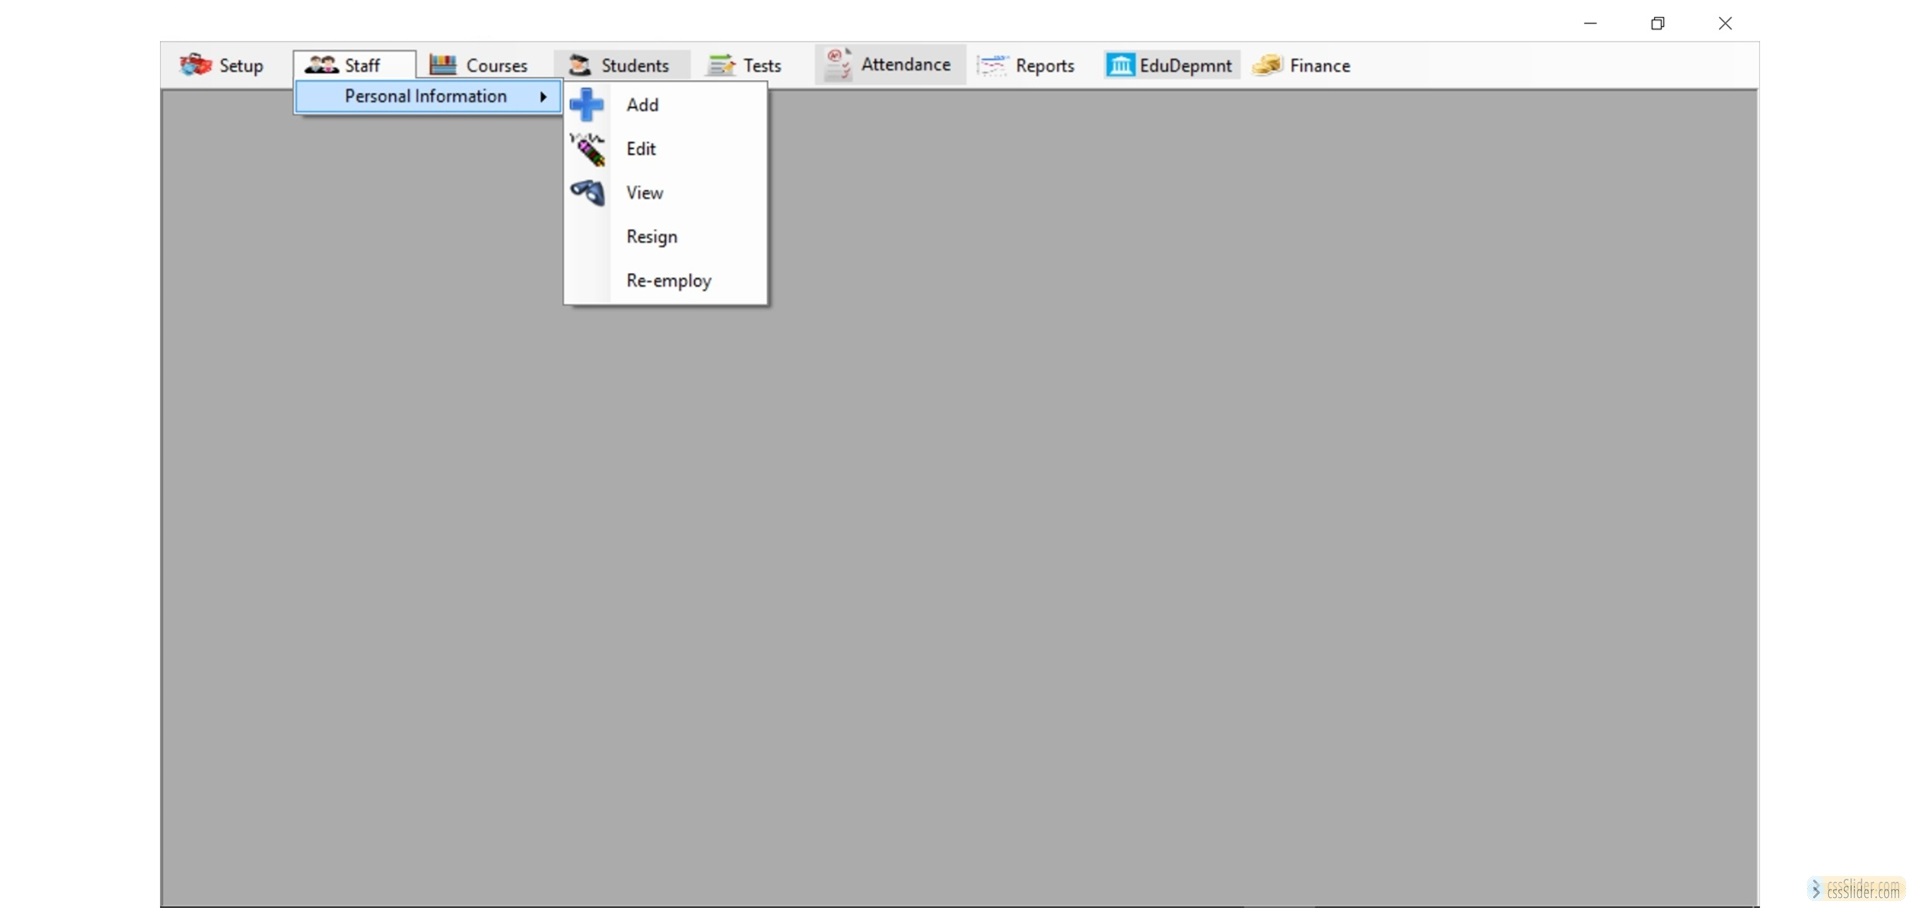Click the Staff people icon
This screenshot has height=915, width=1920.
point(321,65)
